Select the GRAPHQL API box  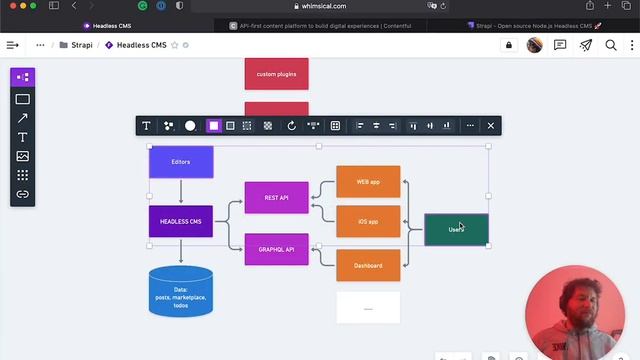(x=277, y=249)
